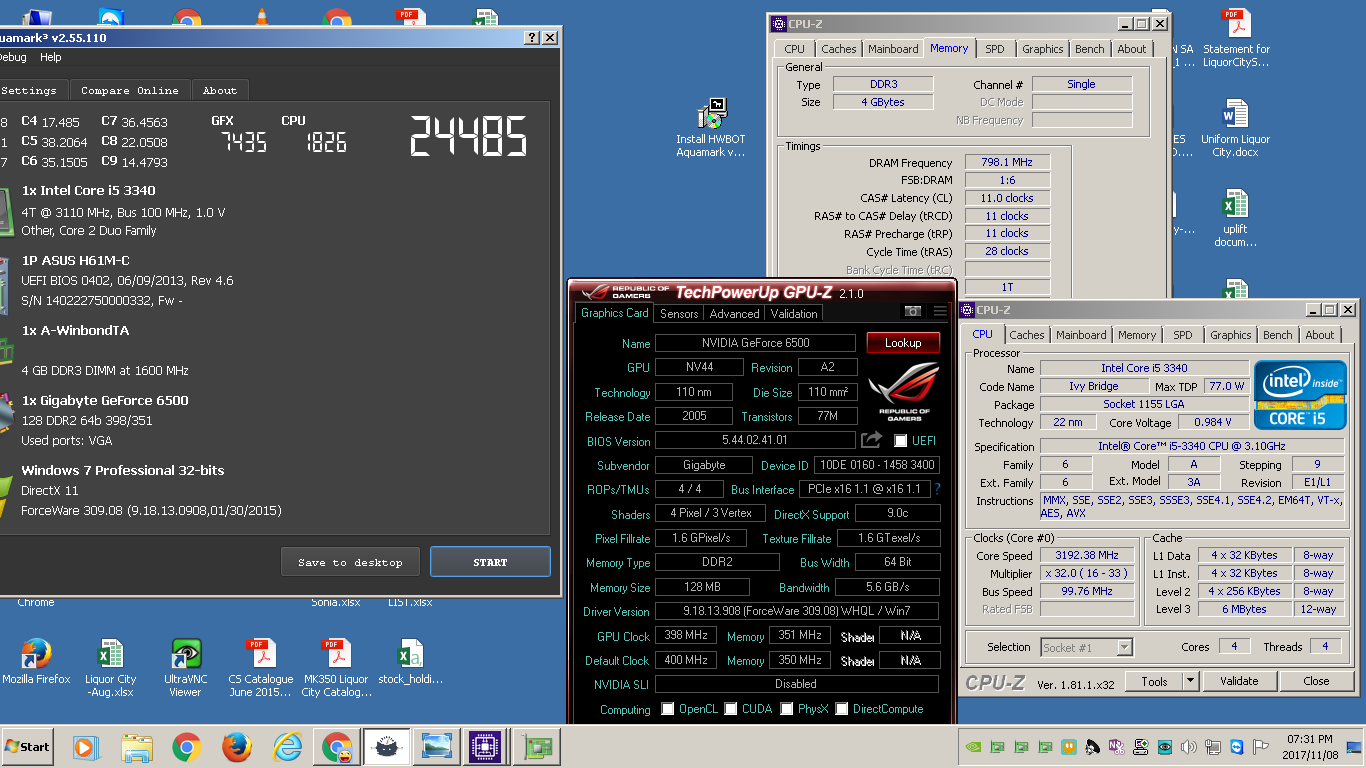Switch to GPU-Z green card taskbar icon
The width and height of the screenshot is (1366, 768).
537,747
